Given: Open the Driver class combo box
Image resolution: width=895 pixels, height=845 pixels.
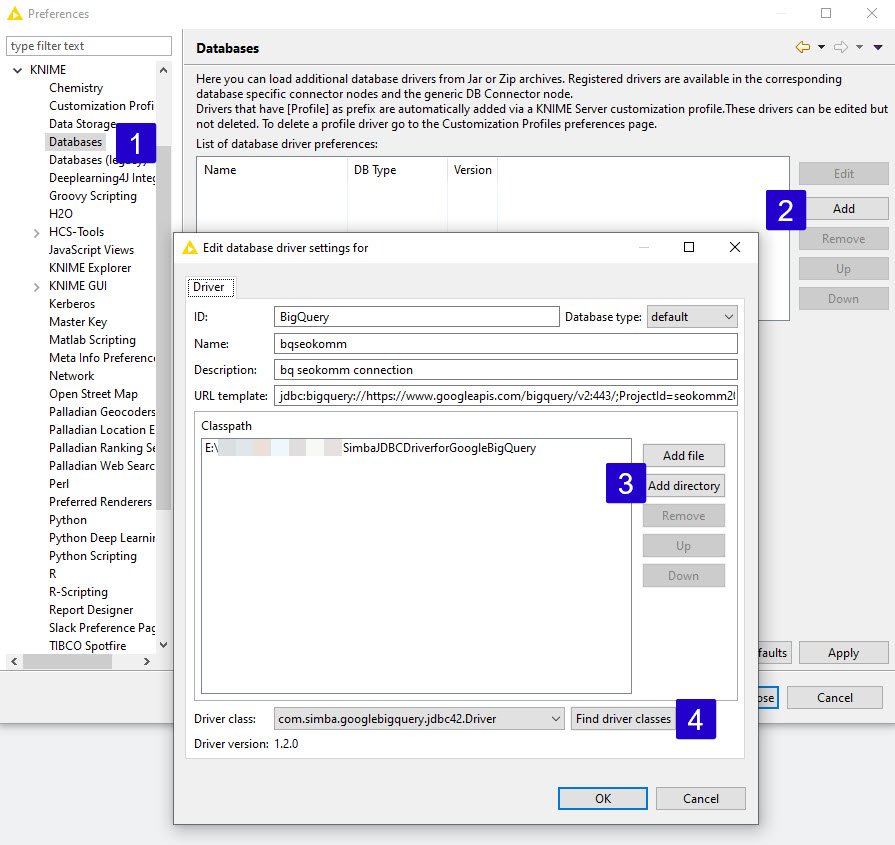Looking at the screenshot, I should coord(419,719).
